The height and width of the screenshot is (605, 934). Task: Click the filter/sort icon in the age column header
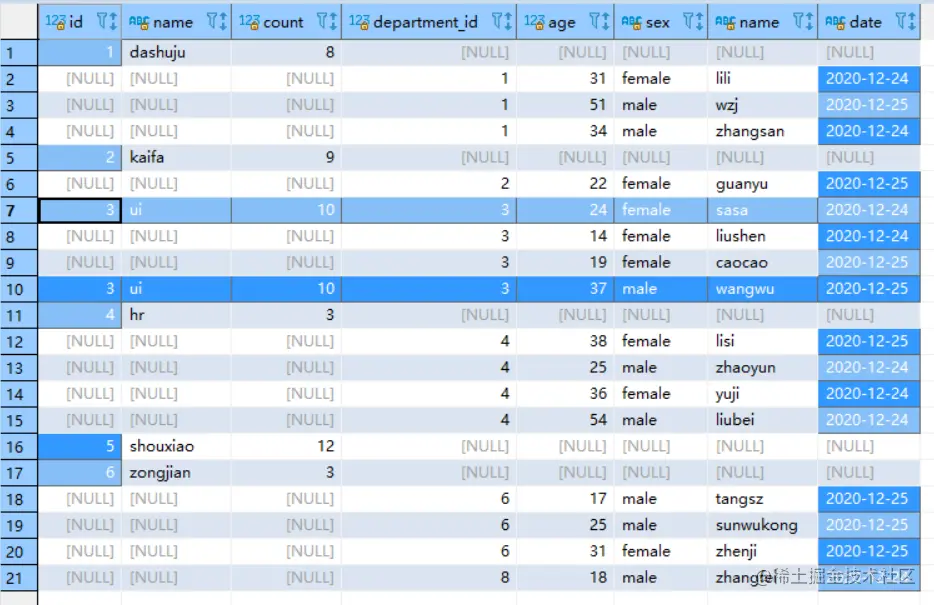pyautogui.click(x=599, y=22)
